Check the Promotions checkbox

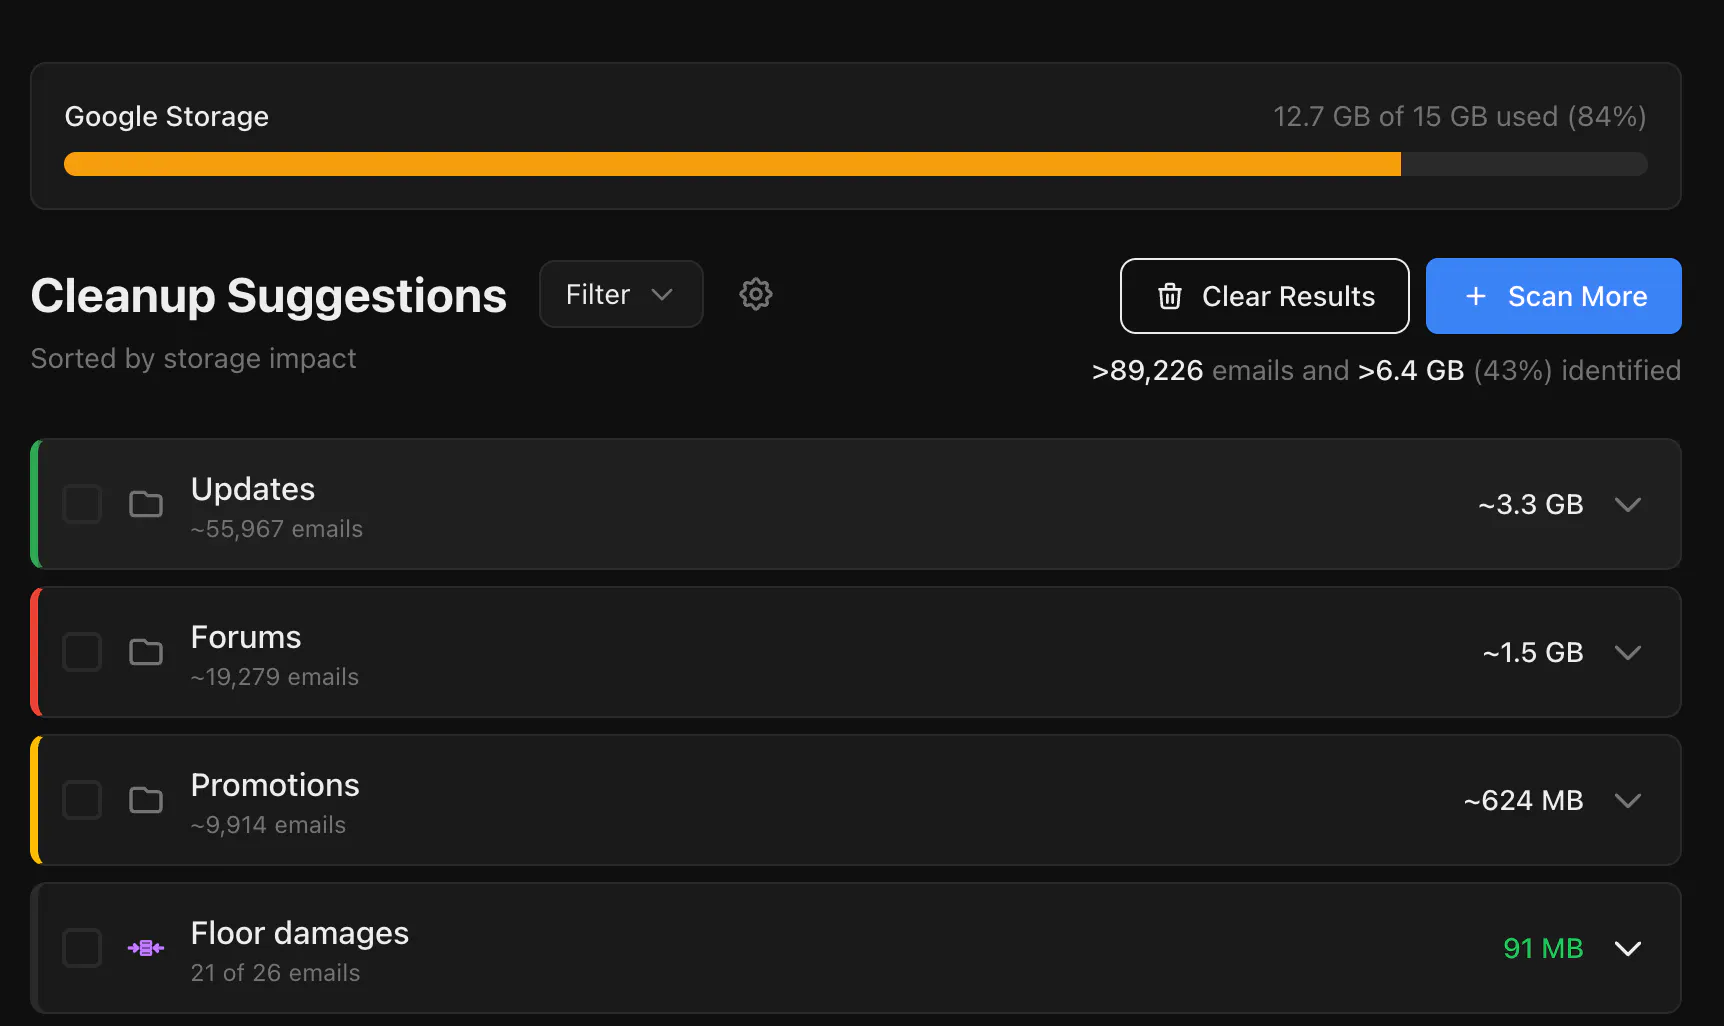[82, 800]
